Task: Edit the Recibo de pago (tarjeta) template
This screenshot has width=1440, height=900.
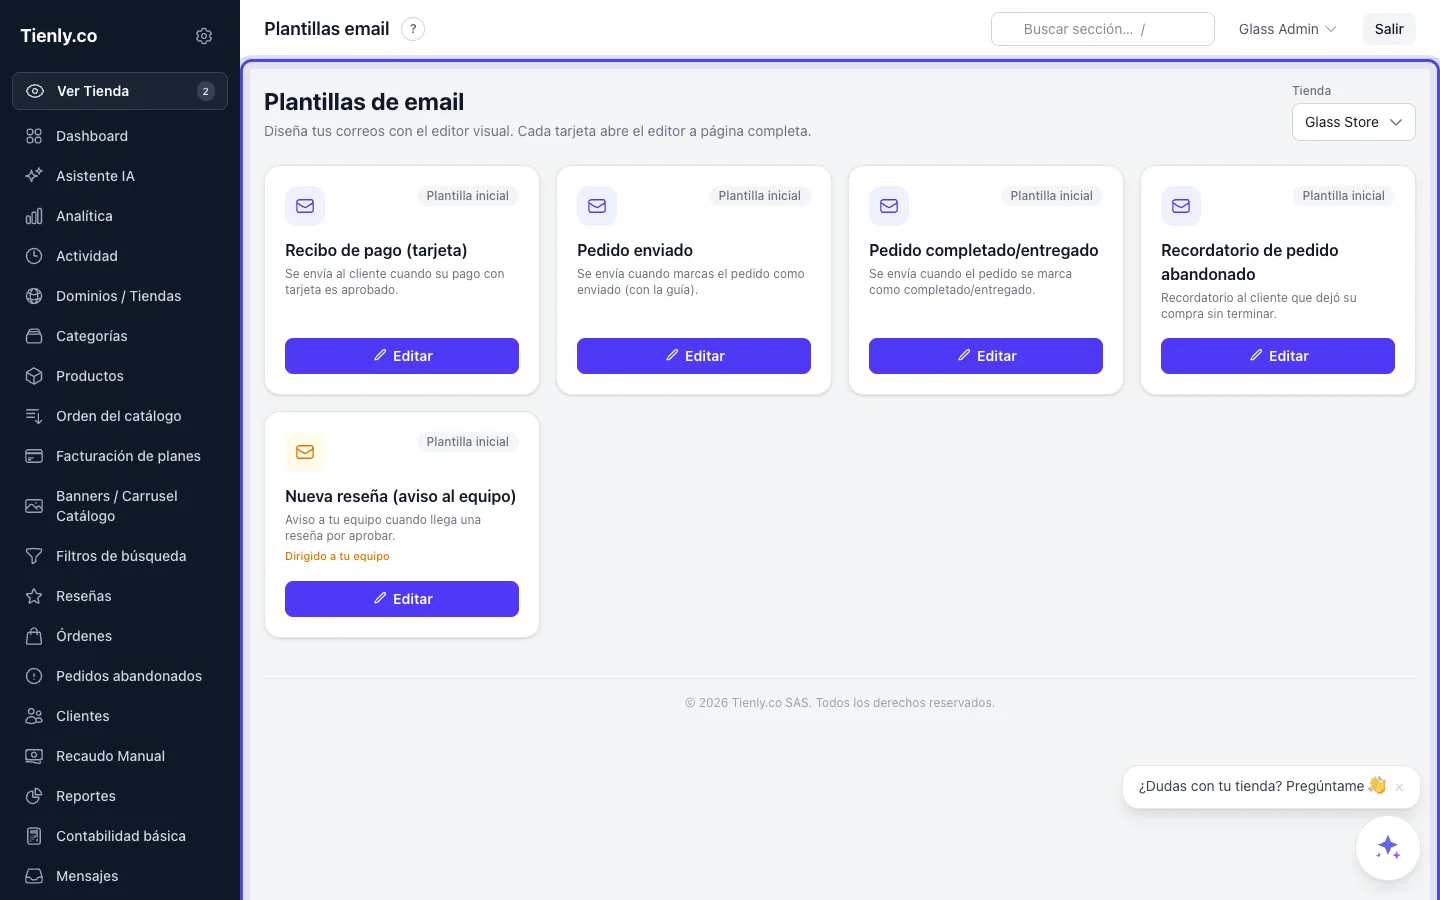Action: (x=402, y=356)
